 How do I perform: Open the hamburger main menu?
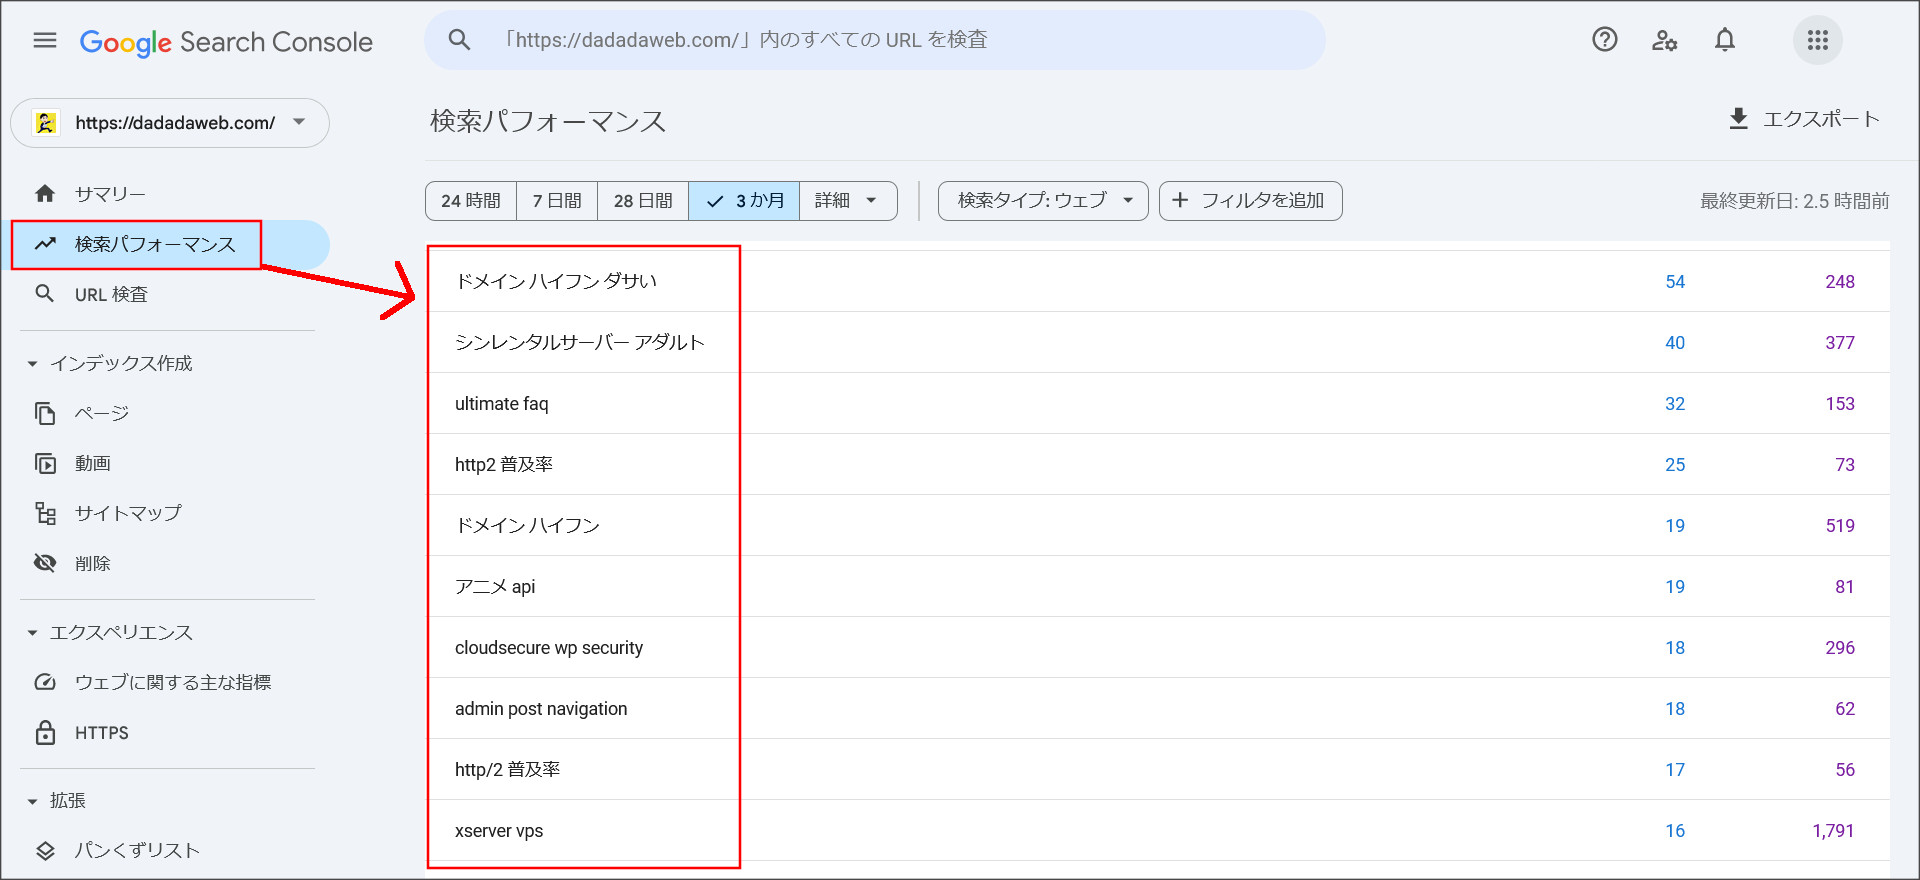click(x=45, y=40)
